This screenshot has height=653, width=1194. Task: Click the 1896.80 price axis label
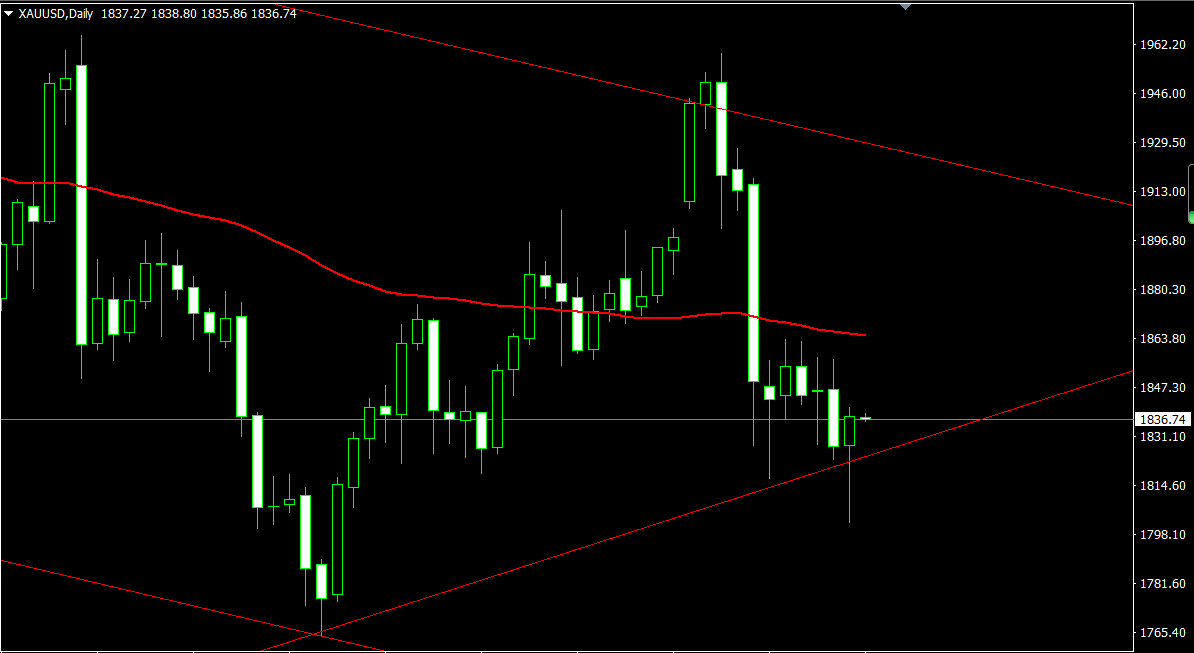click(x=1162, y=240)
